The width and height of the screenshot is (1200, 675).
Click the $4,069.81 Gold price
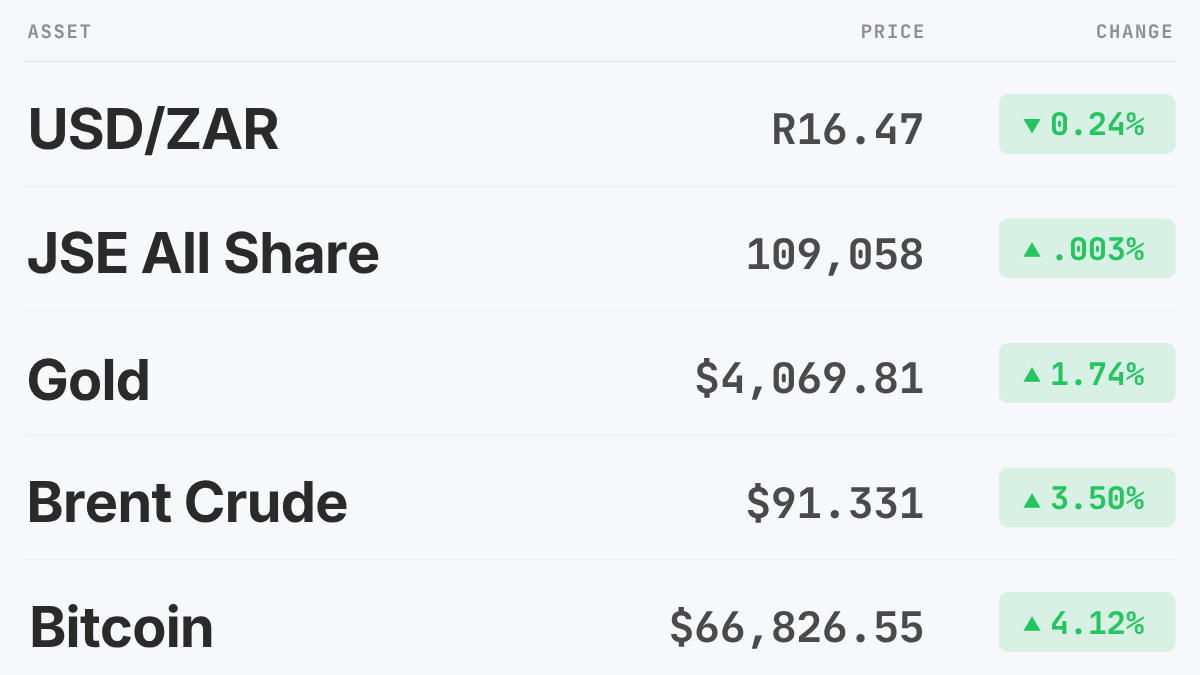(810, 378)
